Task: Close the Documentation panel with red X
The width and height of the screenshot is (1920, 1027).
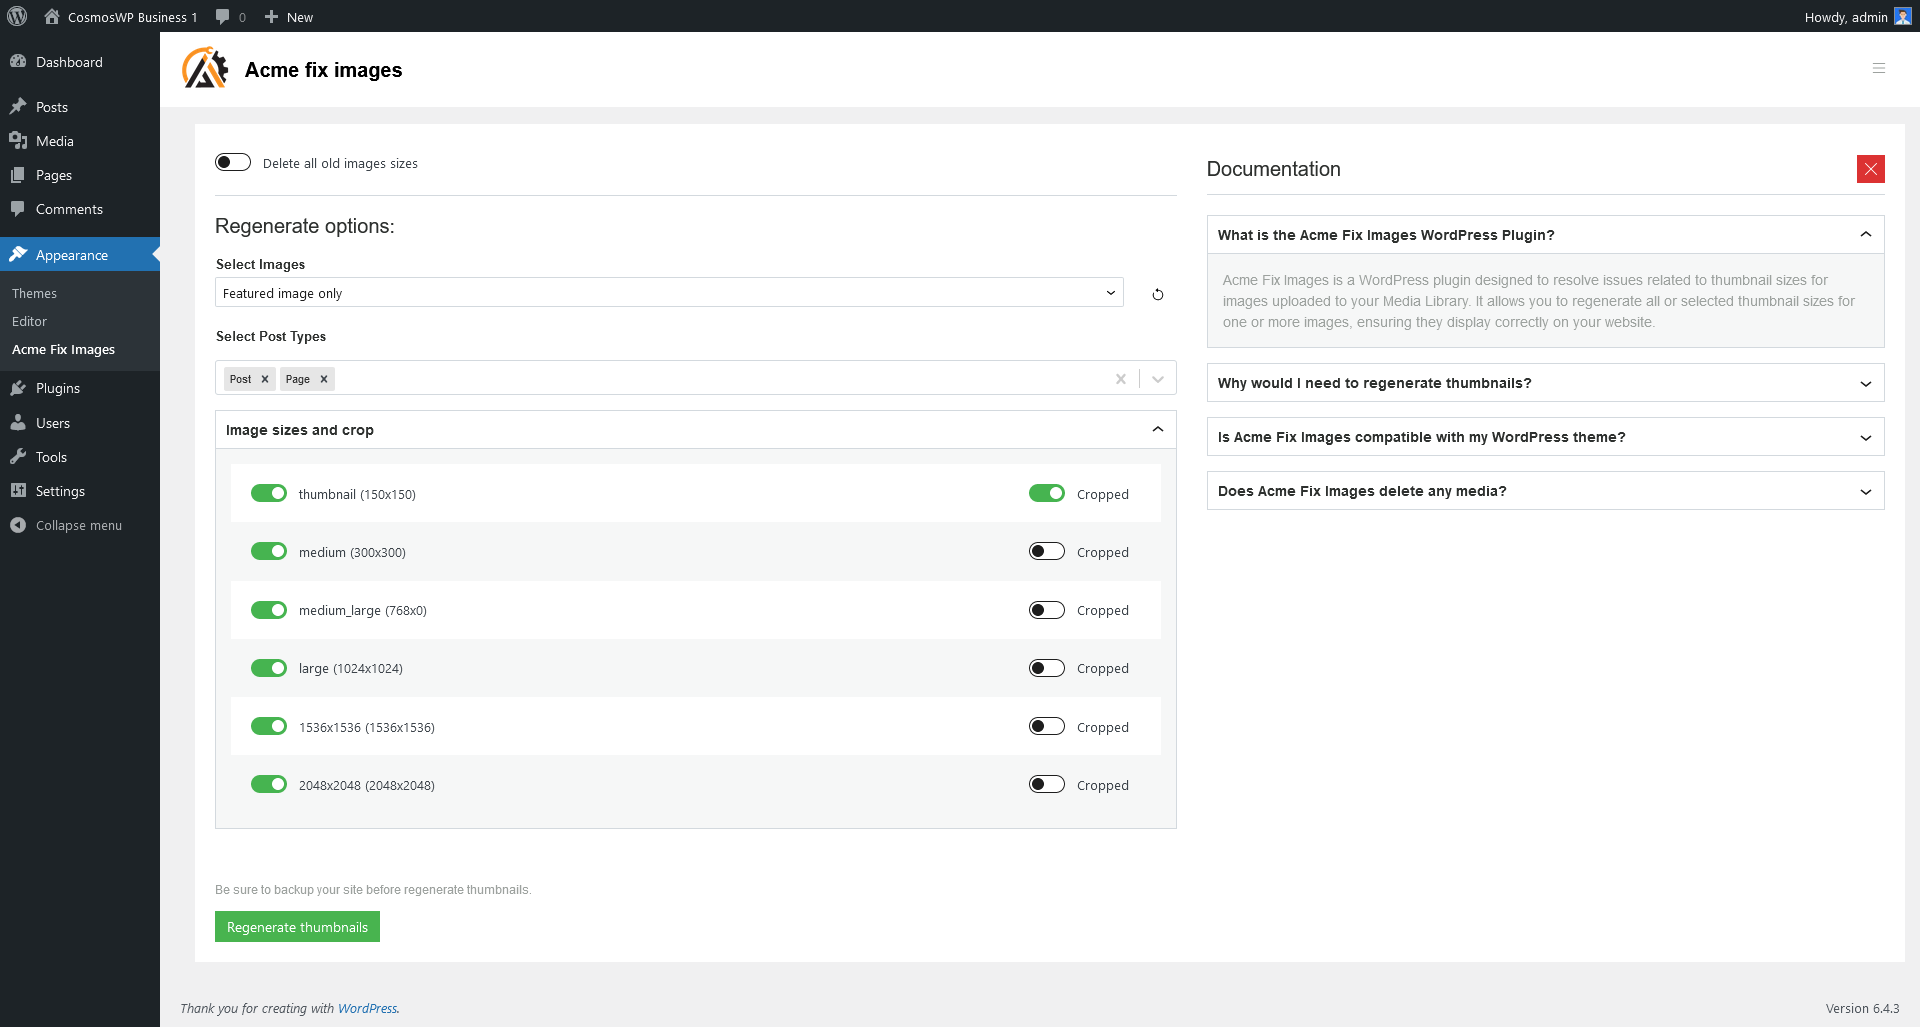Action: (1870, 169)
